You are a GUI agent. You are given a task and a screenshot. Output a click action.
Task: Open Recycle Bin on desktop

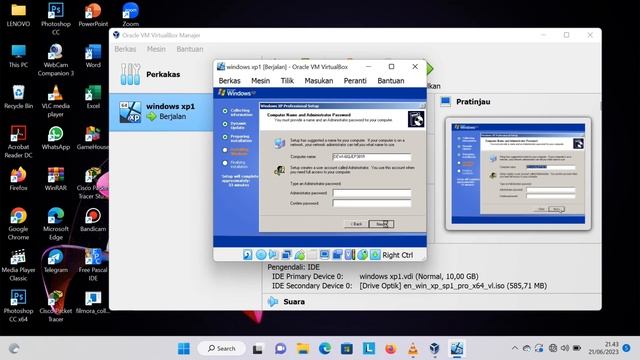click(18, 97)
